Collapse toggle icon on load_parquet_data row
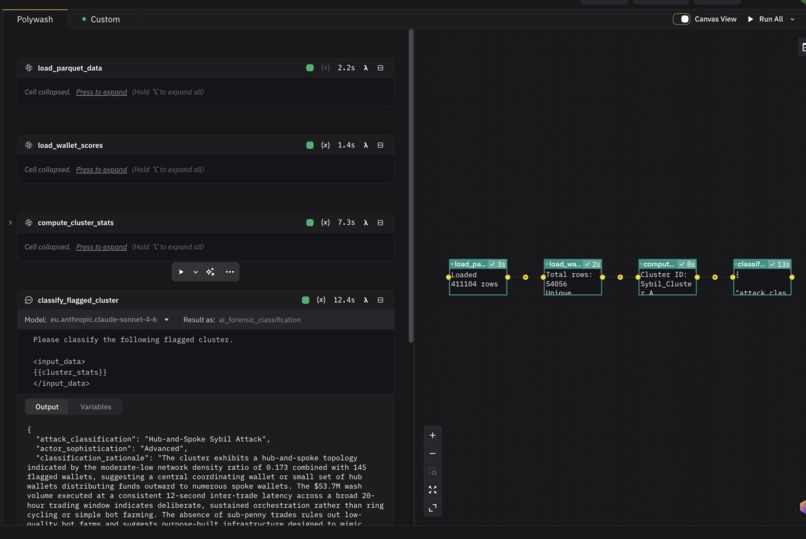Viewport: 806px width, 539px height. click(x=380, y=68)
